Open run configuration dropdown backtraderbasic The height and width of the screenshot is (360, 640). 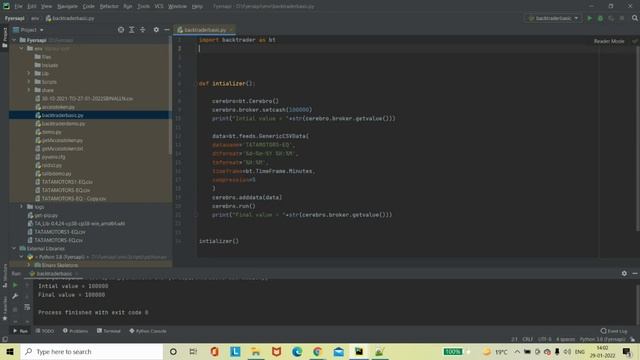pos(553,18)
